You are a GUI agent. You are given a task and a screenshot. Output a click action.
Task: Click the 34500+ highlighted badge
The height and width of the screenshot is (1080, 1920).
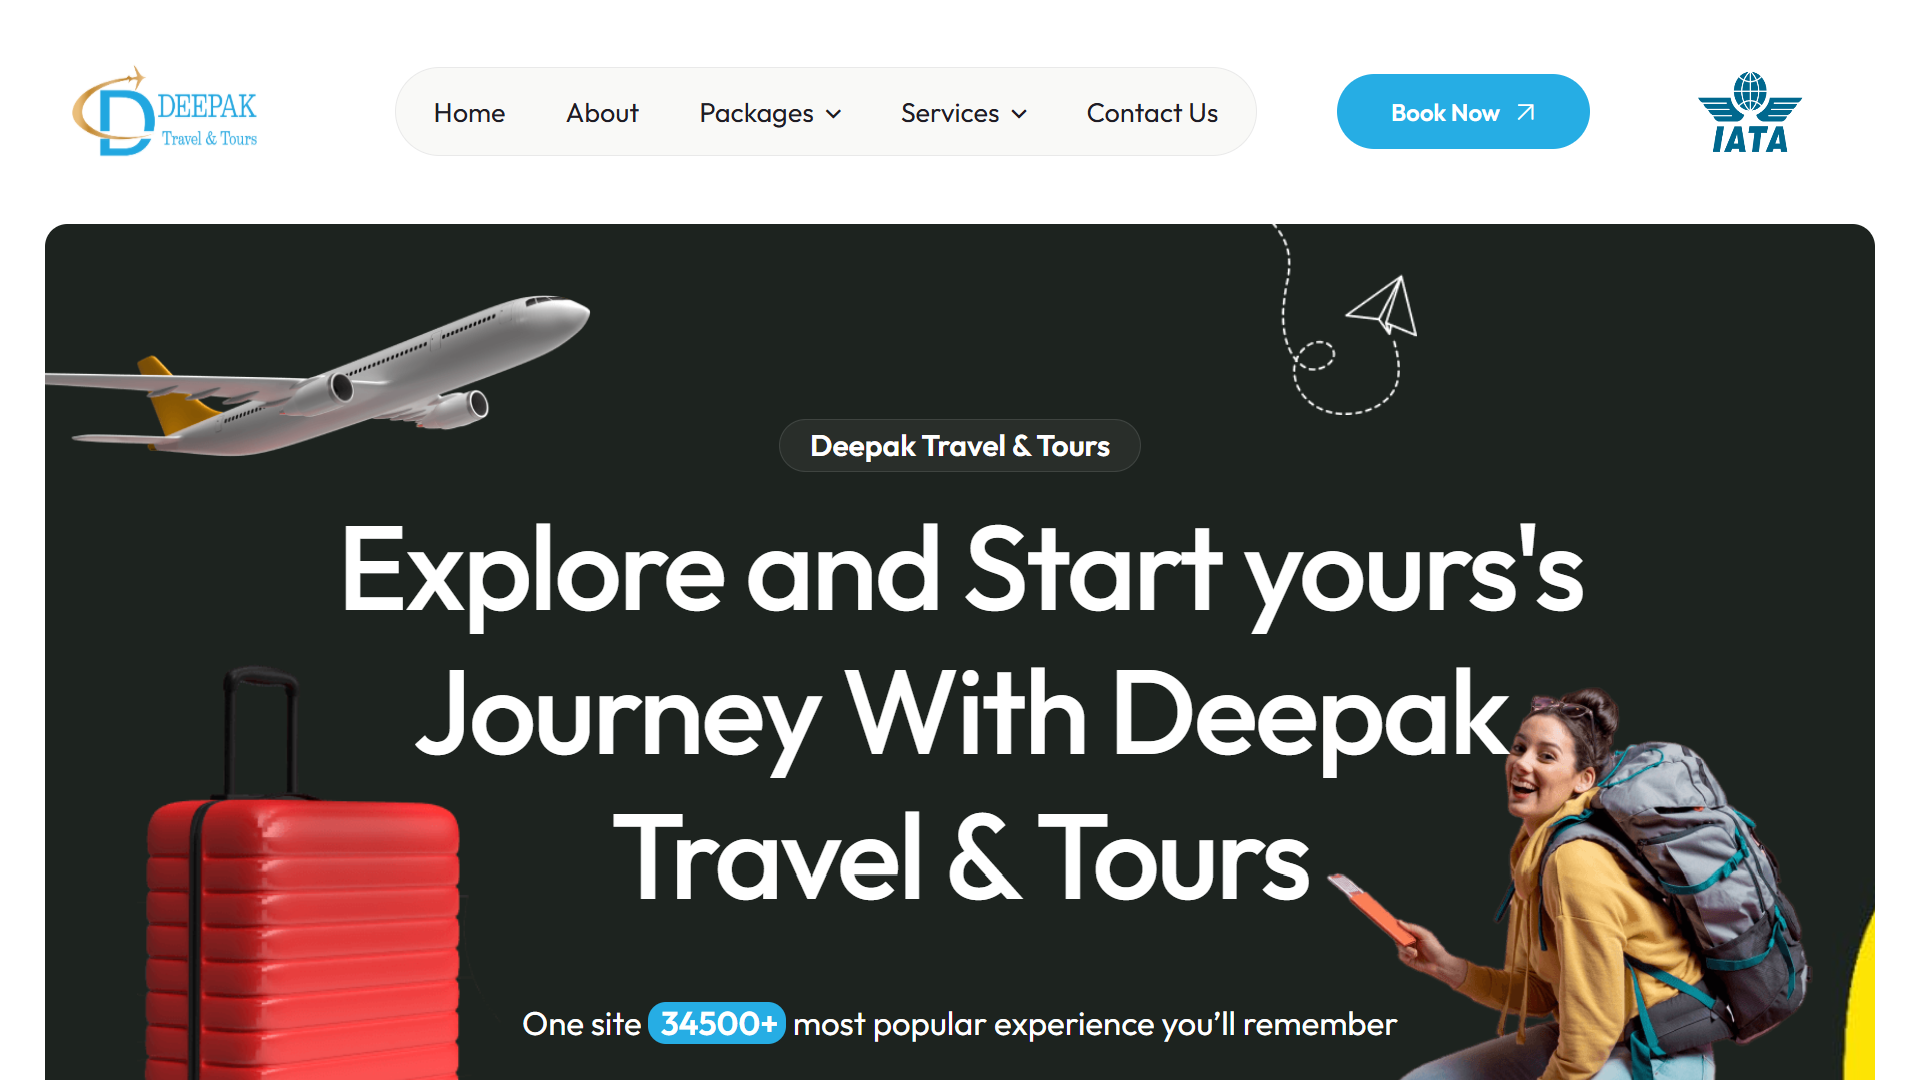pos(717,1023)
